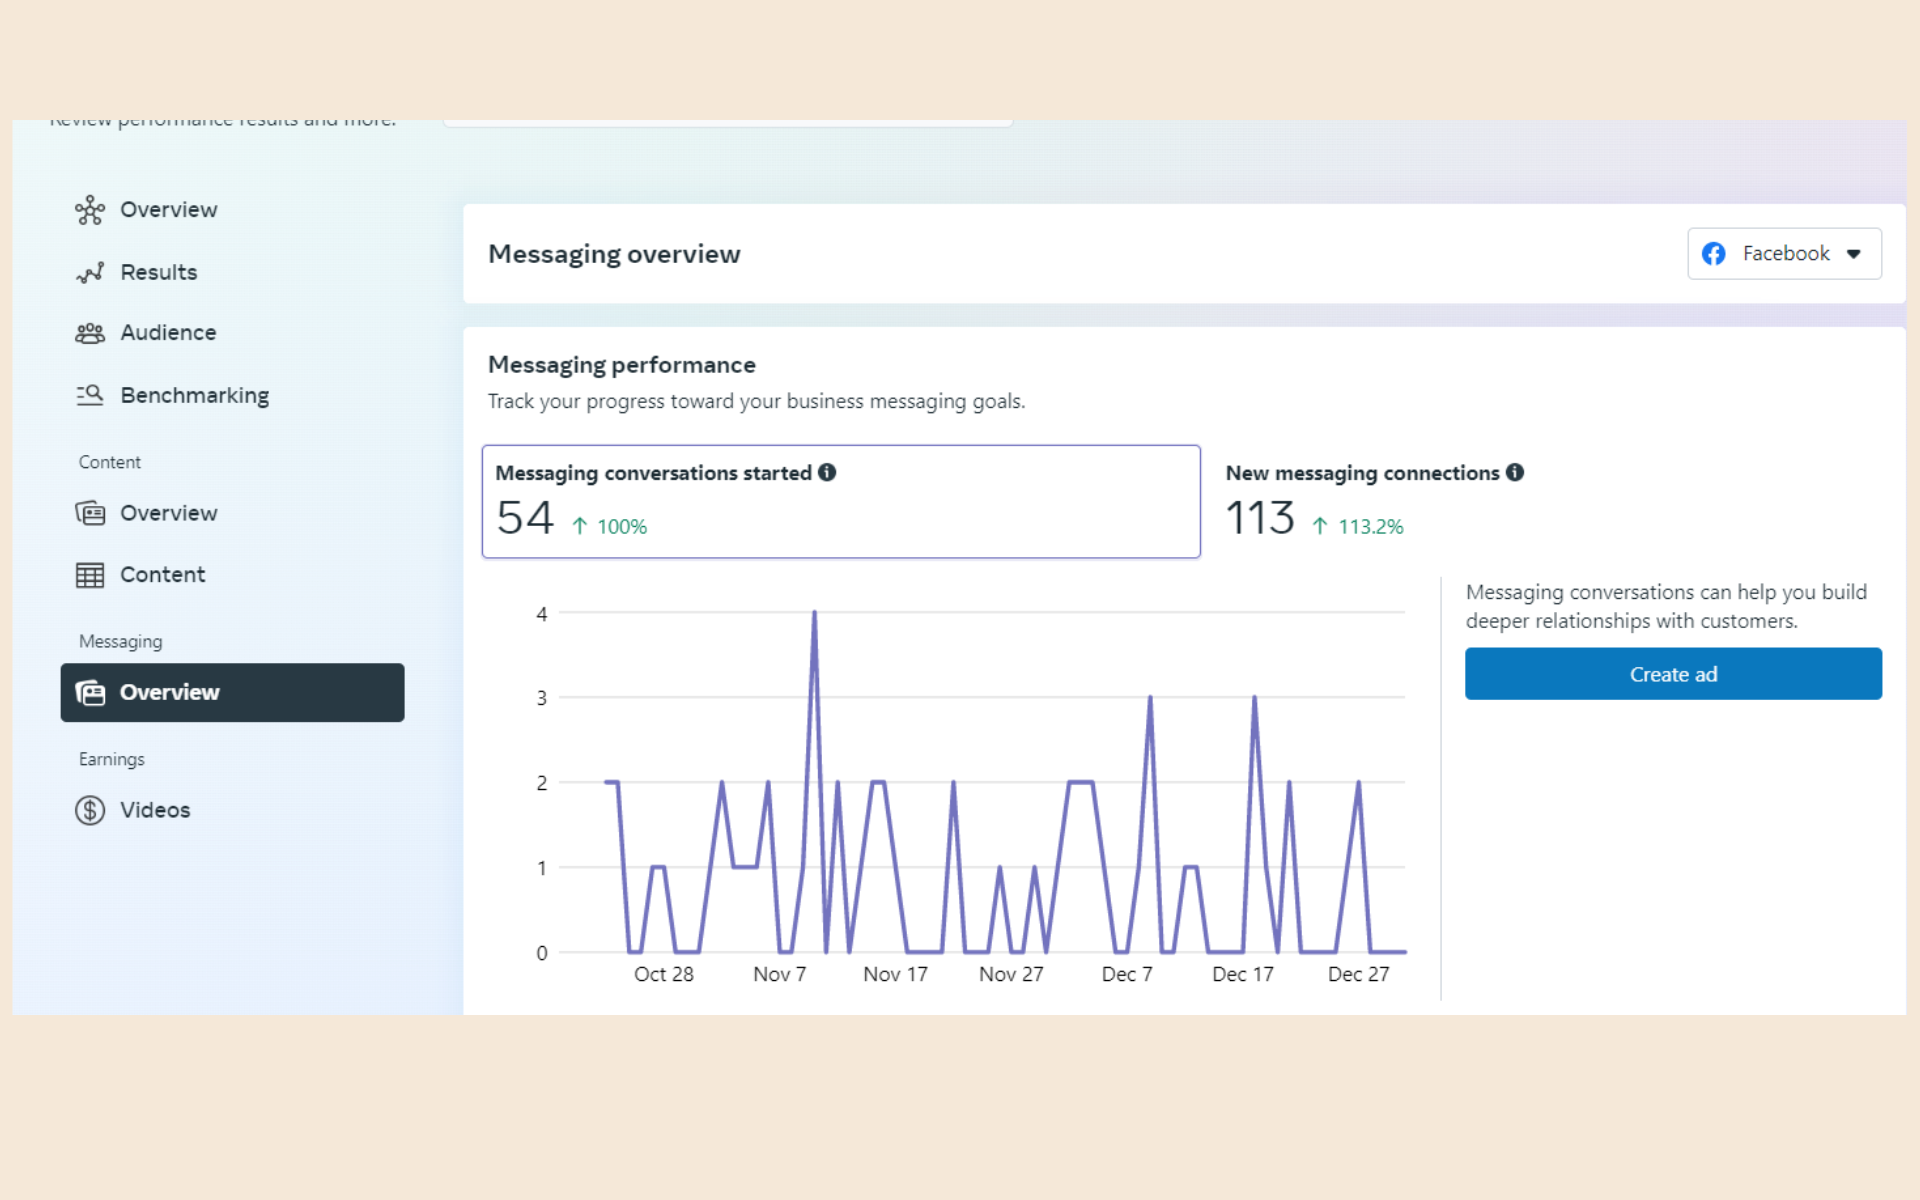Click info icon beside New messaging connections

tap(1515, 472)
